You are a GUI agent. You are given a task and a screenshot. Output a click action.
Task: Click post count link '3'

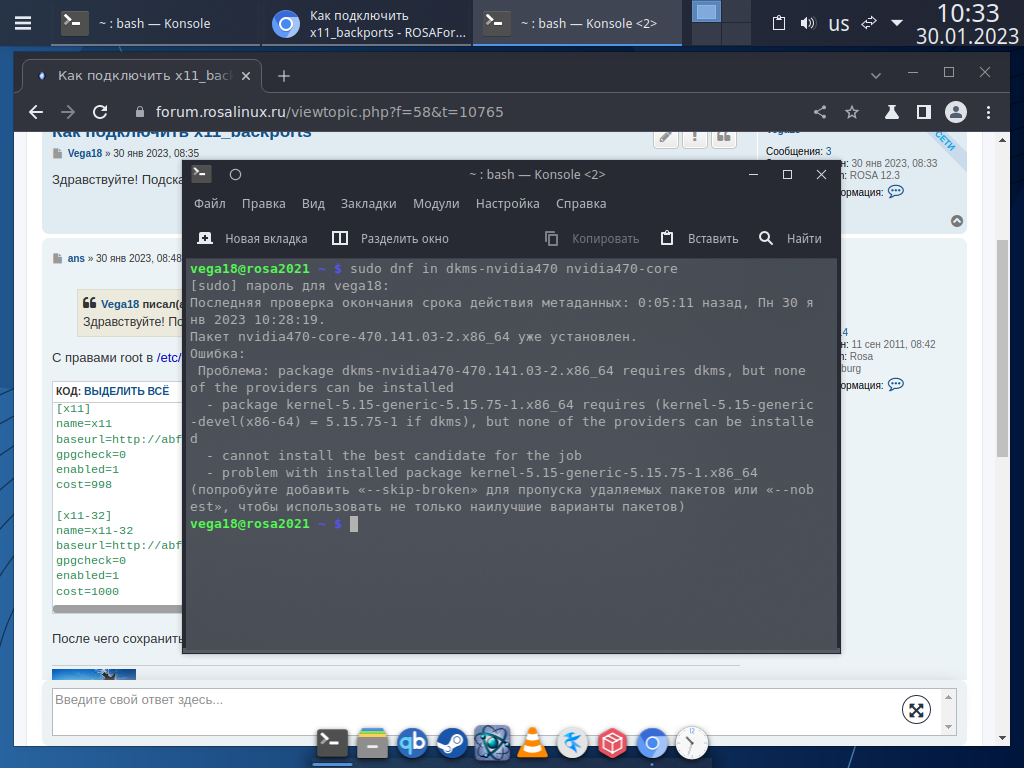[x=828, y=152]
